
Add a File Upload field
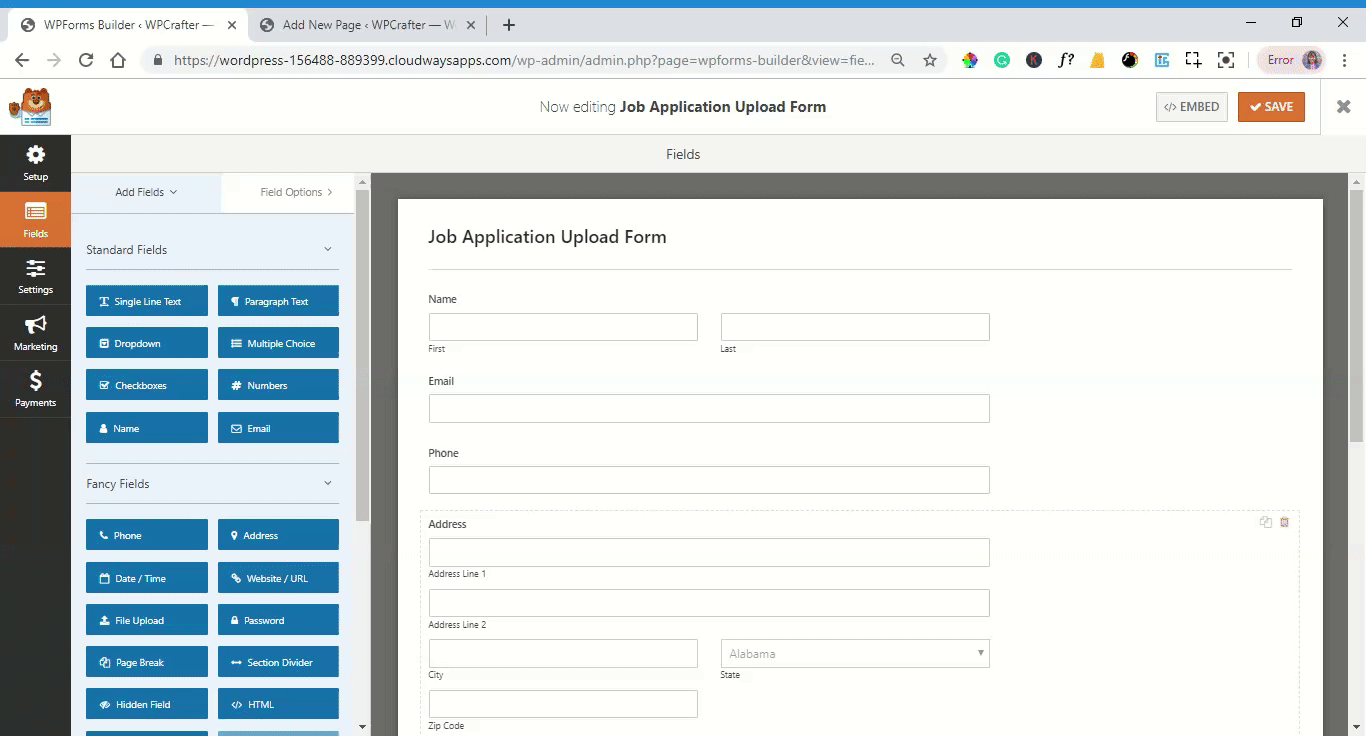click(x=147, y=620)
